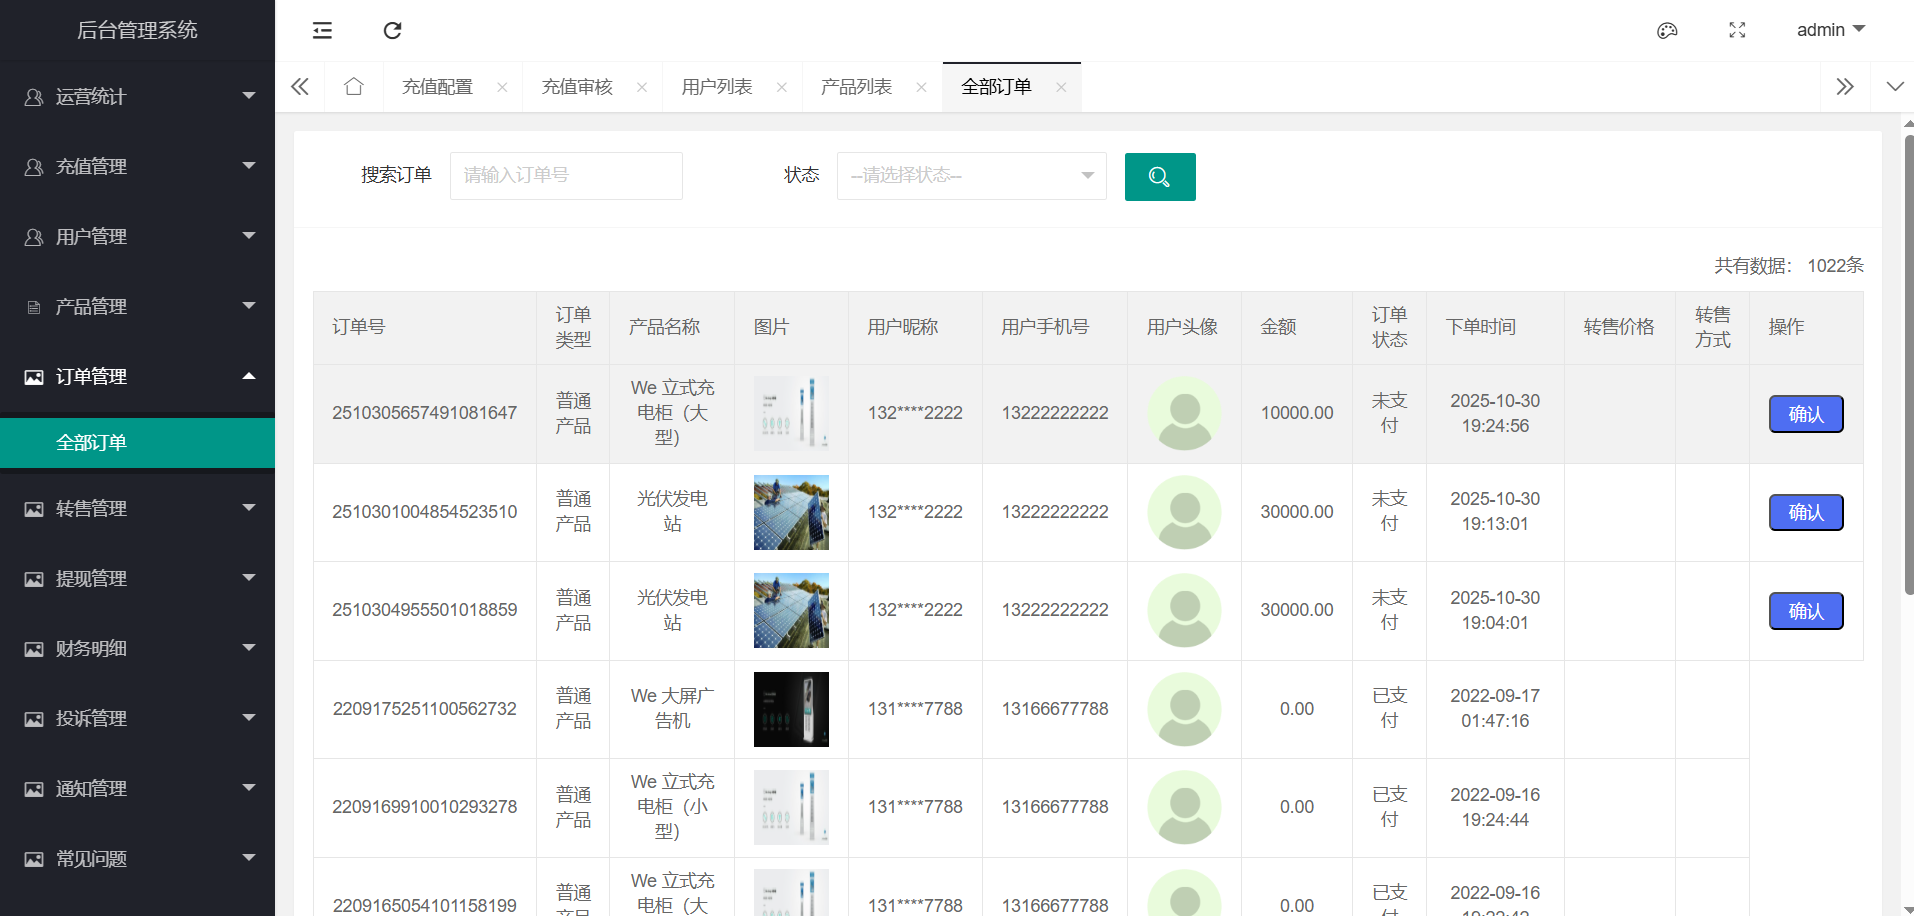Click the refresh icon in the top bar
This screenshot has height=916, width=1914.
click(392, 30)
